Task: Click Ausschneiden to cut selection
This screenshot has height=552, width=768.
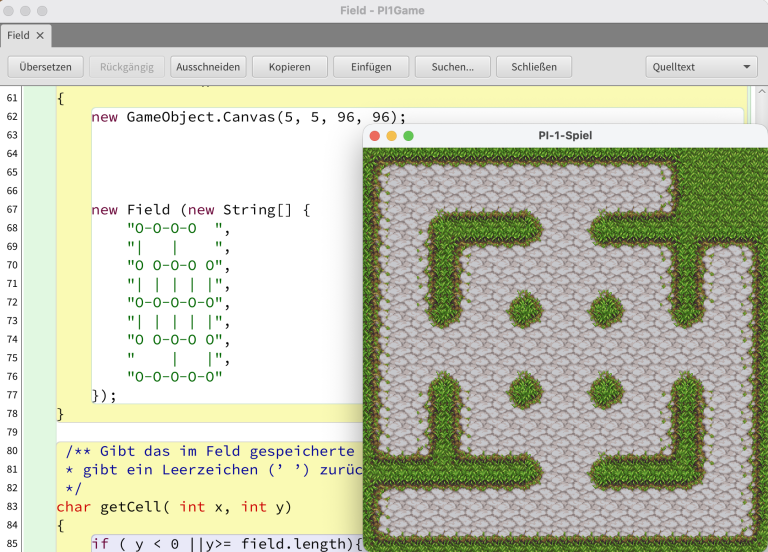Action: tap(208, 67)
